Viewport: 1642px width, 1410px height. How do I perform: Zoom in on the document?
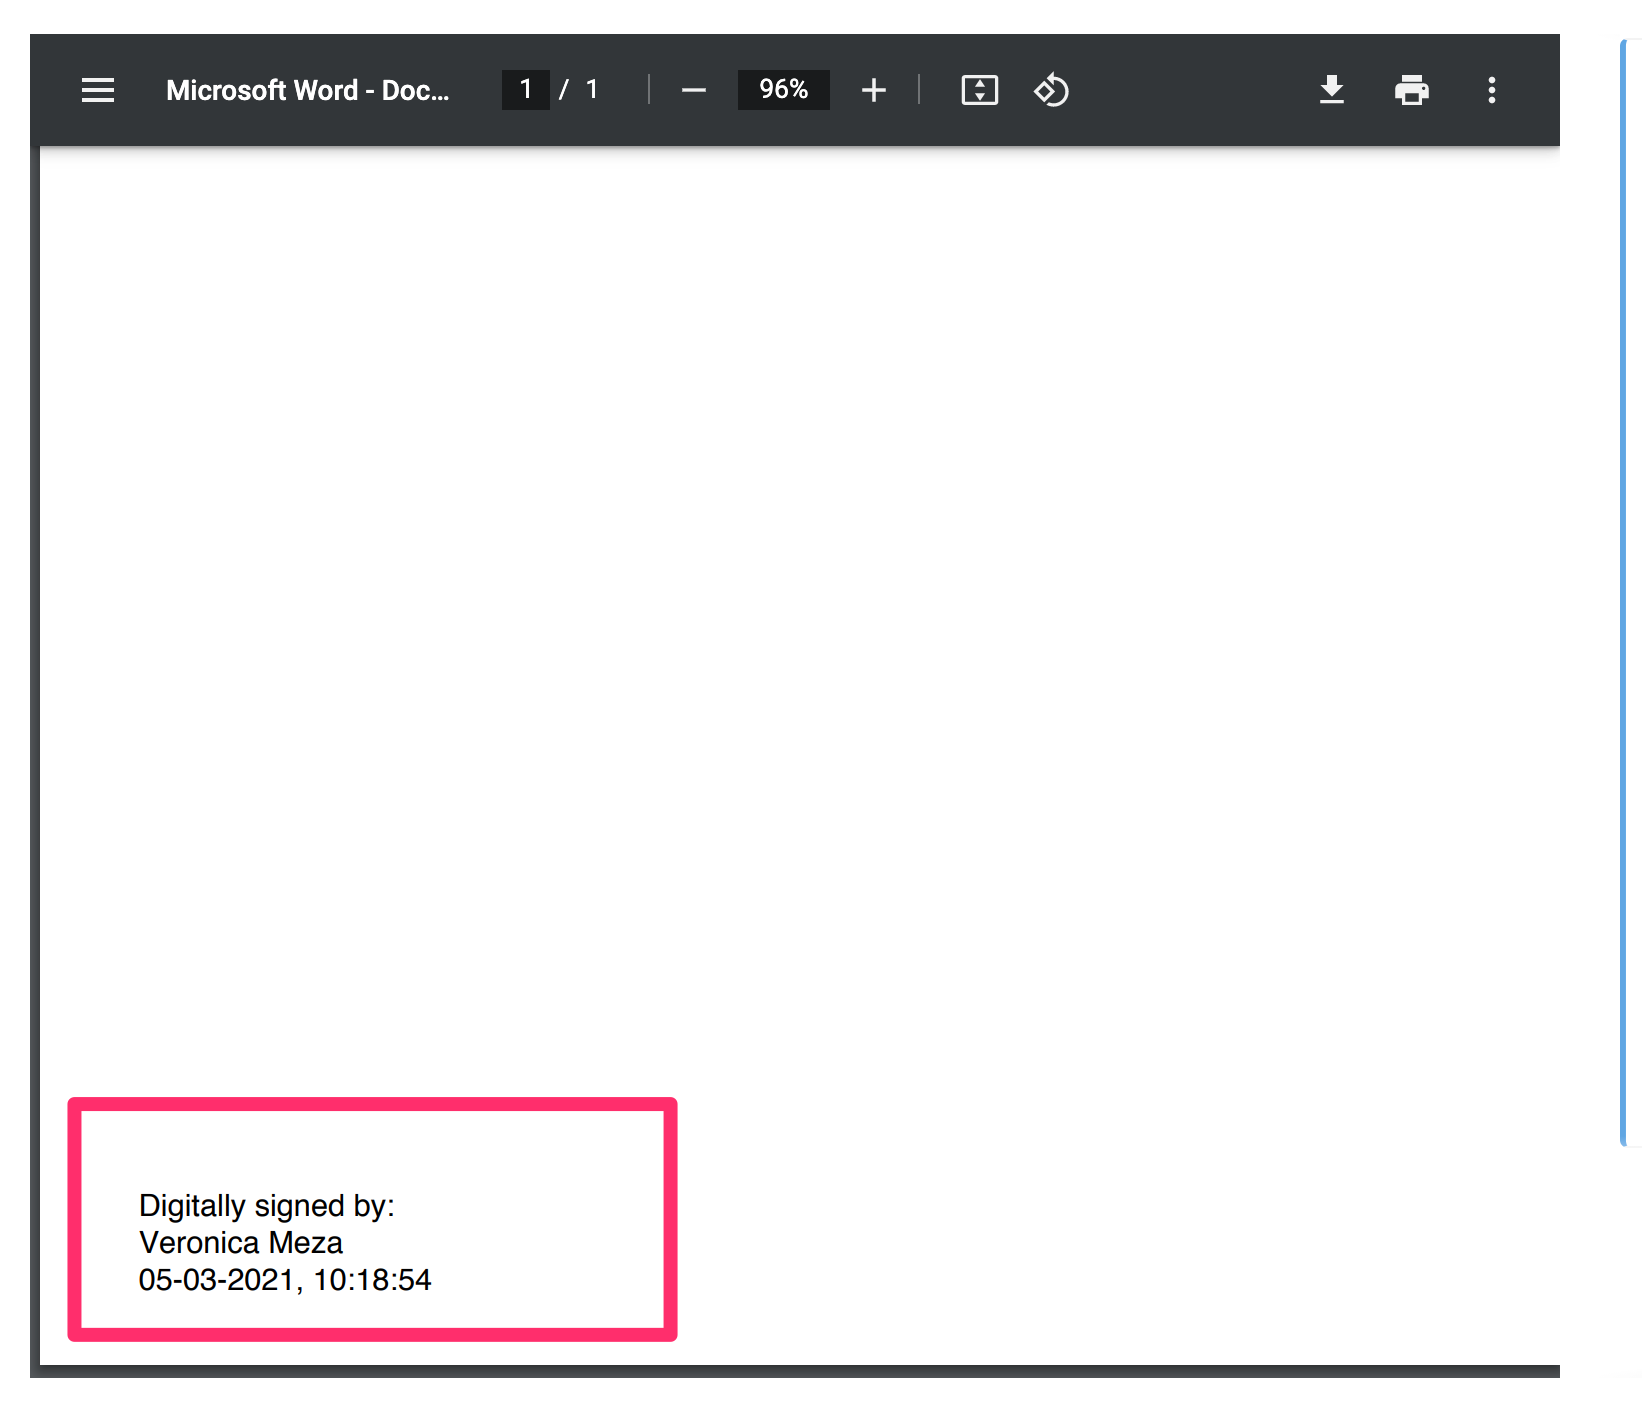[x=873, y=90]
